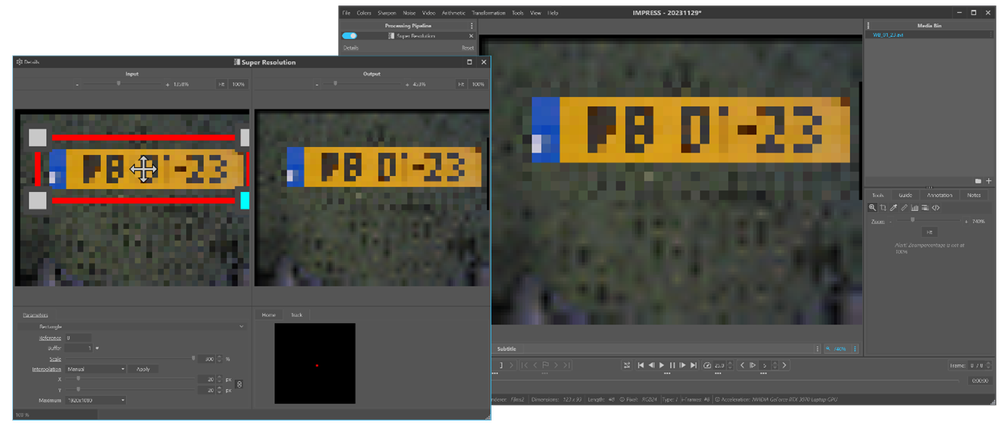Switch to the Guide tab
Image resolution: width=1000 pixels, height=426 pixels.
(x=906, y=195)
